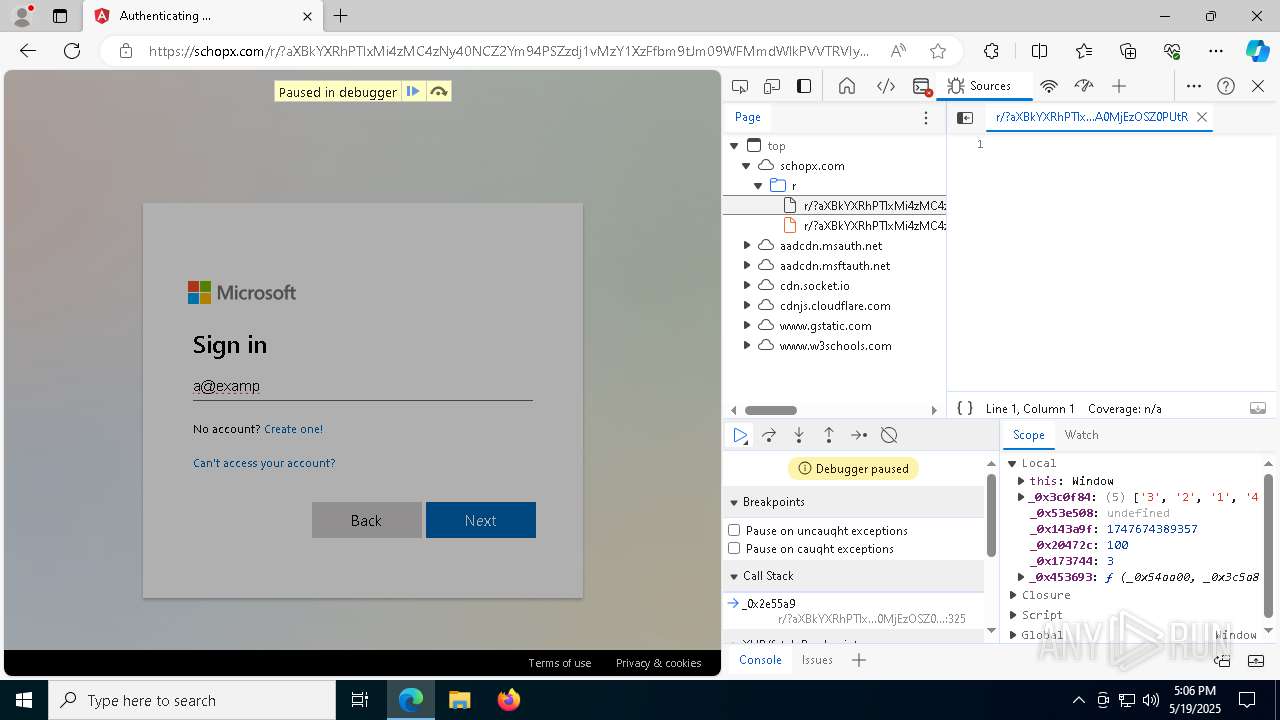Activate the inspect element picker

point(740,86)
